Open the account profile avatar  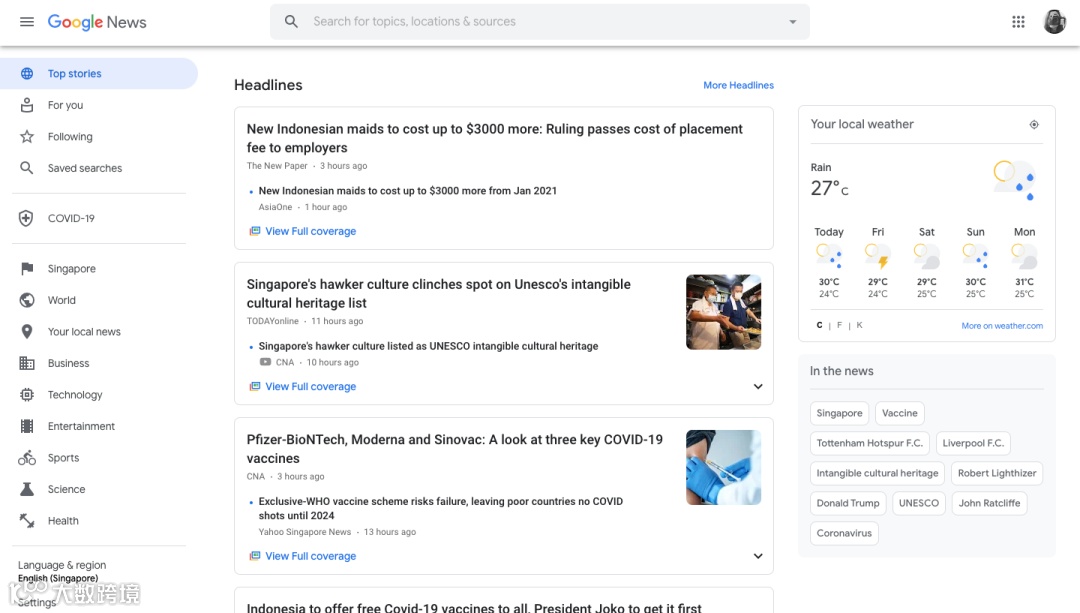tap(1054, 21)
